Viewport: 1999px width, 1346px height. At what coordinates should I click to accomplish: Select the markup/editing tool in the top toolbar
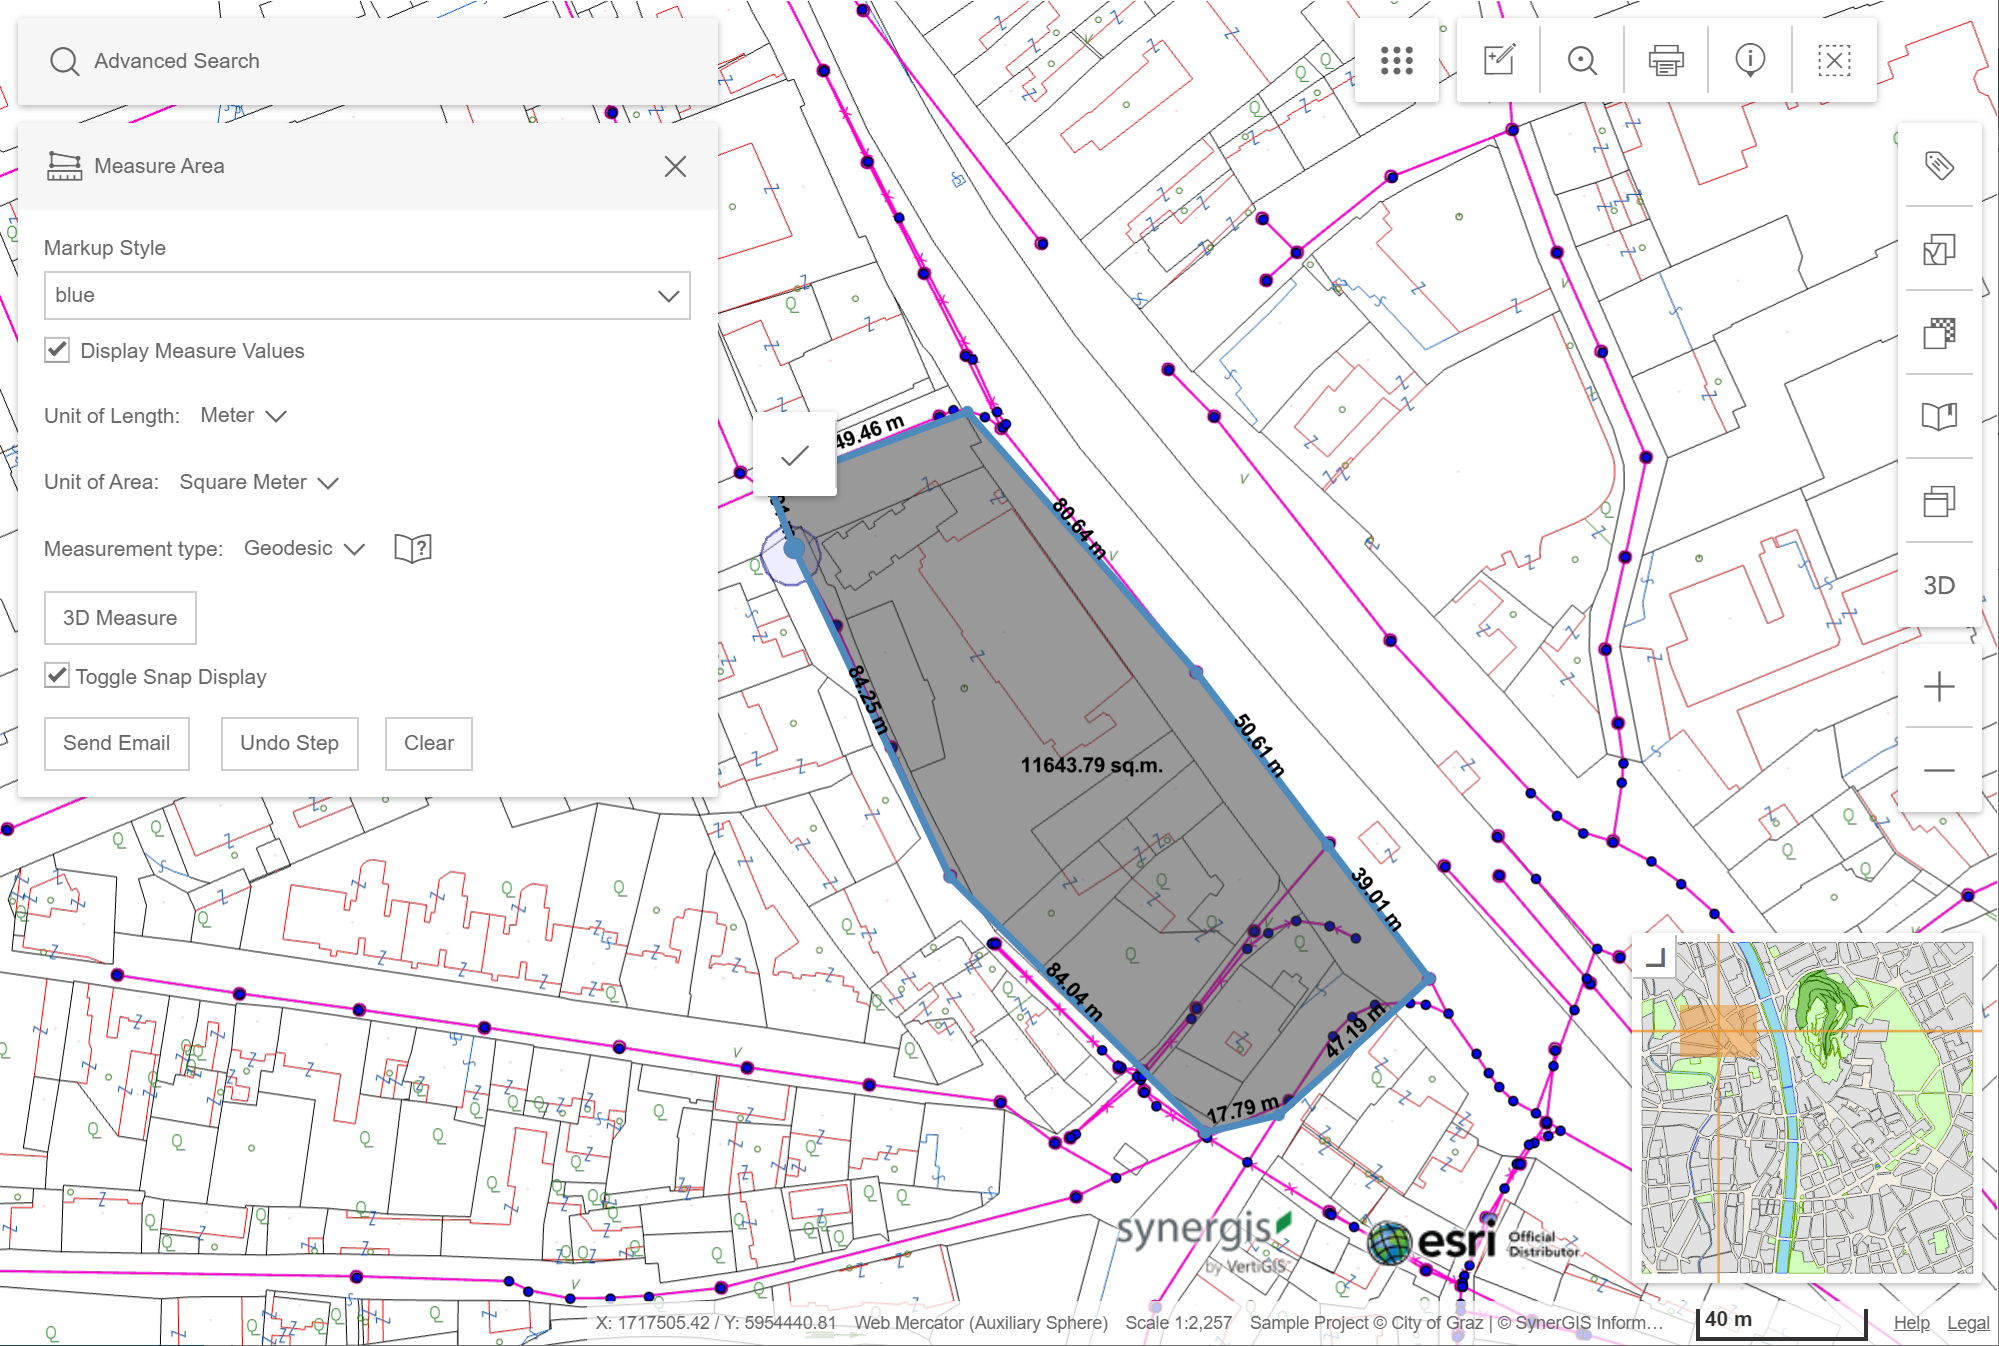pos(1497,60)
